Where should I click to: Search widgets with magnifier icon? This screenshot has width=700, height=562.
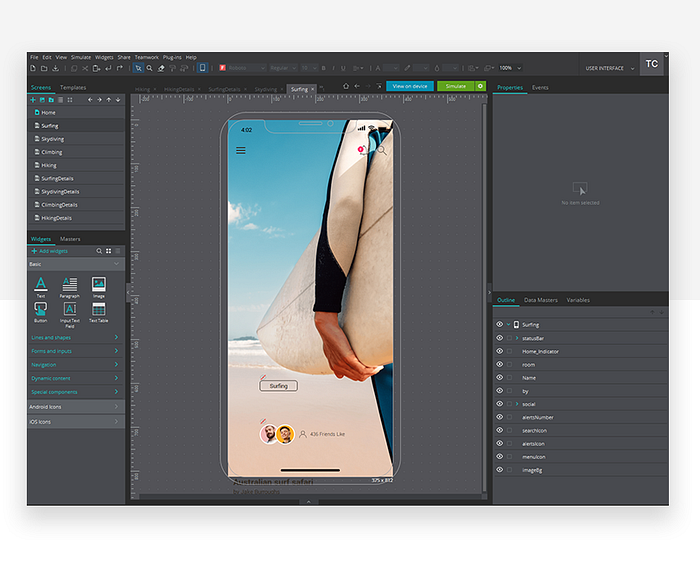pos(99,251)
